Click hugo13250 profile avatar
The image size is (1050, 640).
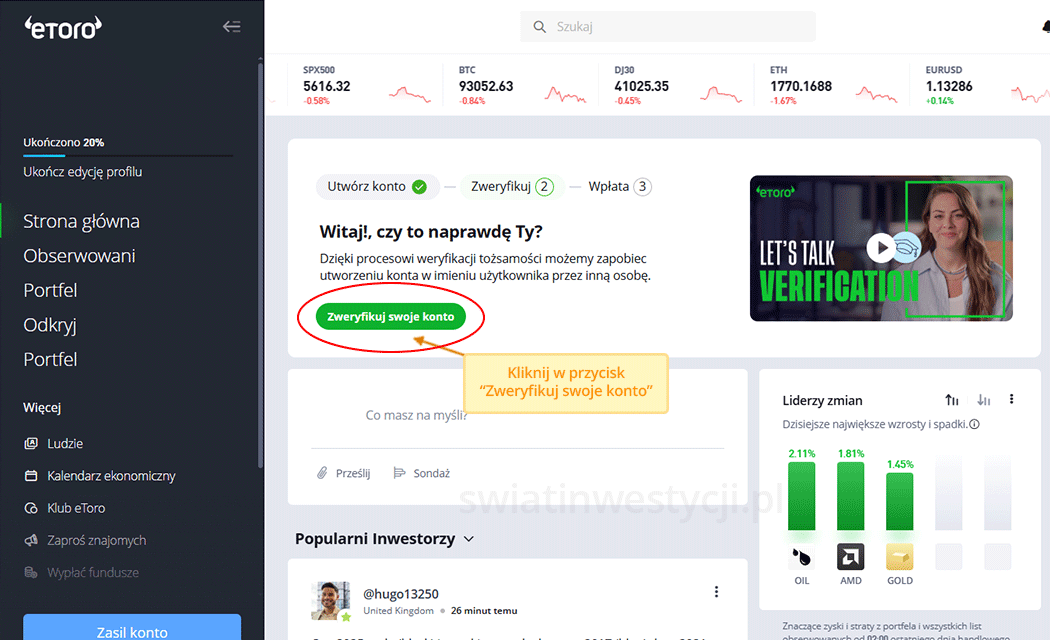coord(331,601)
